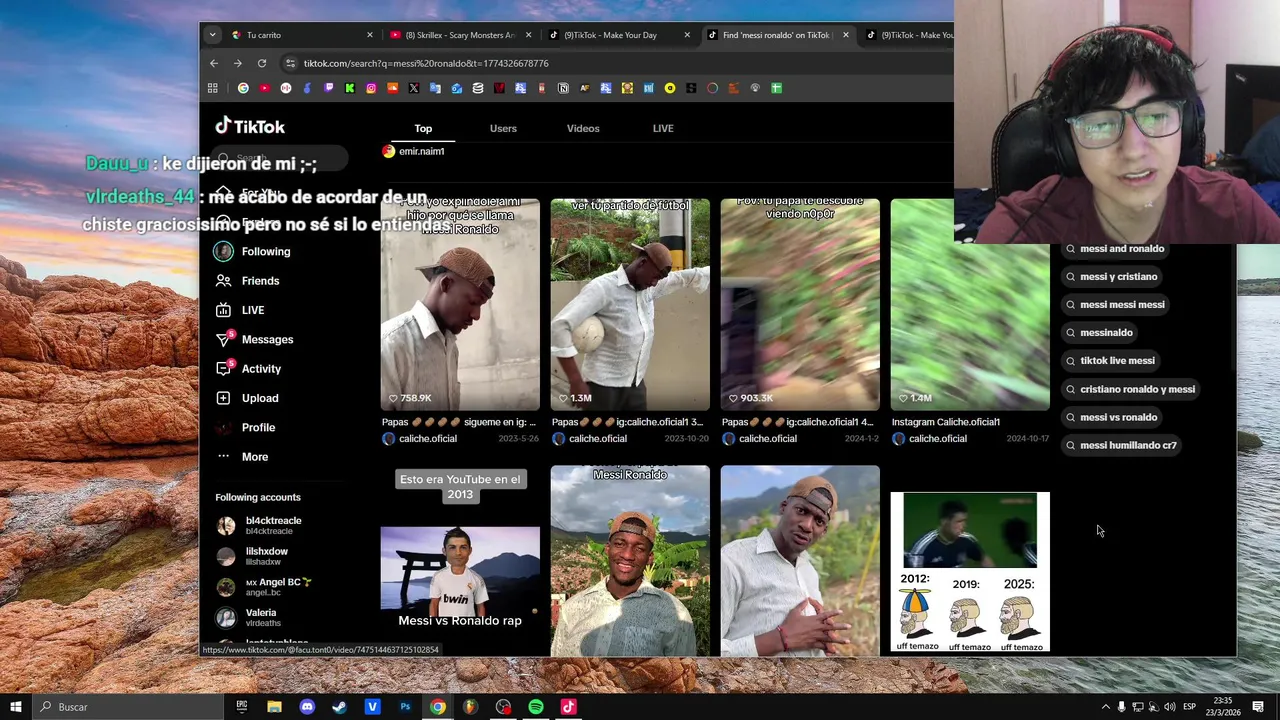Open the bookmarks apps grid icon
Screen dimensions: 1280x720
pos(212,88)
